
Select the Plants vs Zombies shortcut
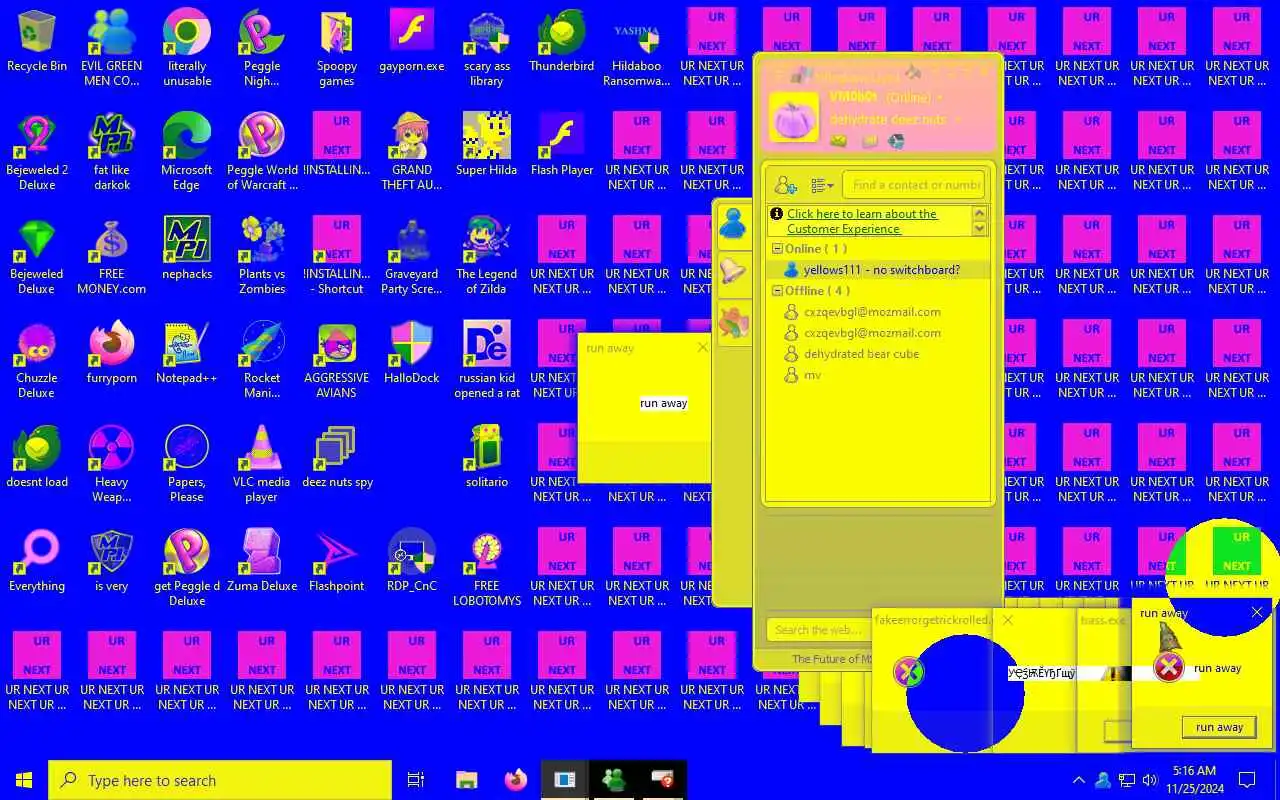[262, 256]
